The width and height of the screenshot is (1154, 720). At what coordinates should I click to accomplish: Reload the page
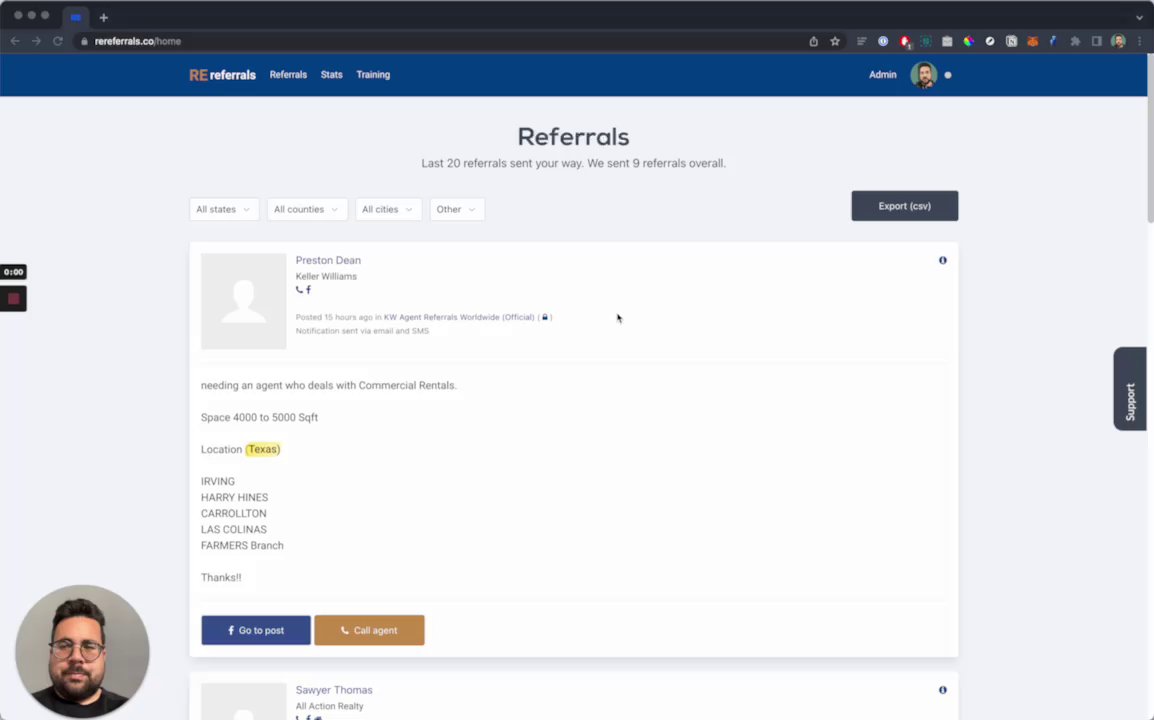pyautogui.click(x=57, y=41)
